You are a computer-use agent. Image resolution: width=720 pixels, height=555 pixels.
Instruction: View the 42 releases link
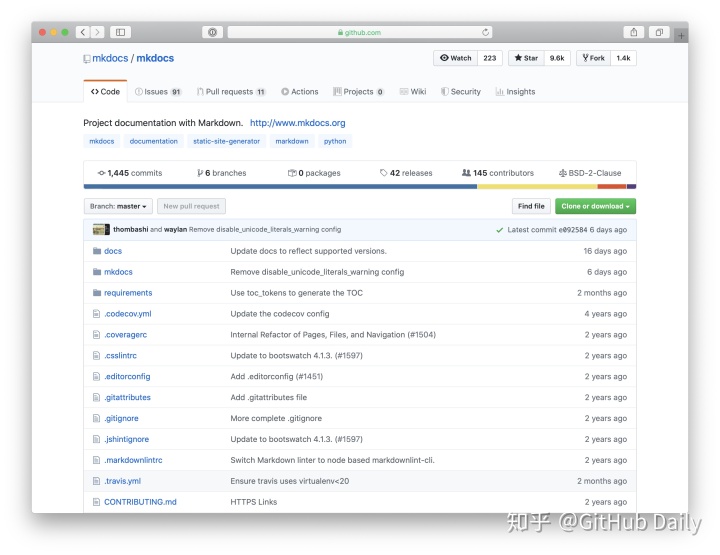coord(406,173)
